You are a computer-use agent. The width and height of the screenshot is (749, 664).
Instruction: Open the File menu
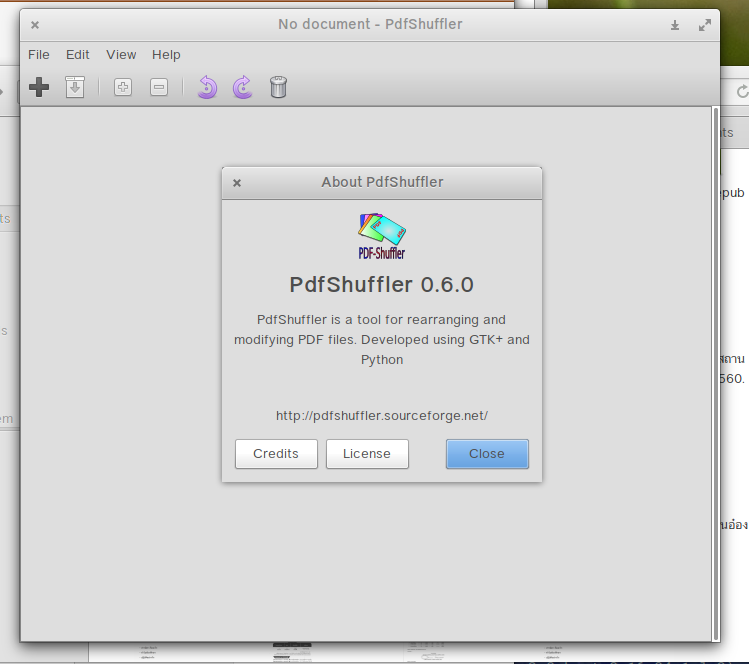click(x=39, y=55)
